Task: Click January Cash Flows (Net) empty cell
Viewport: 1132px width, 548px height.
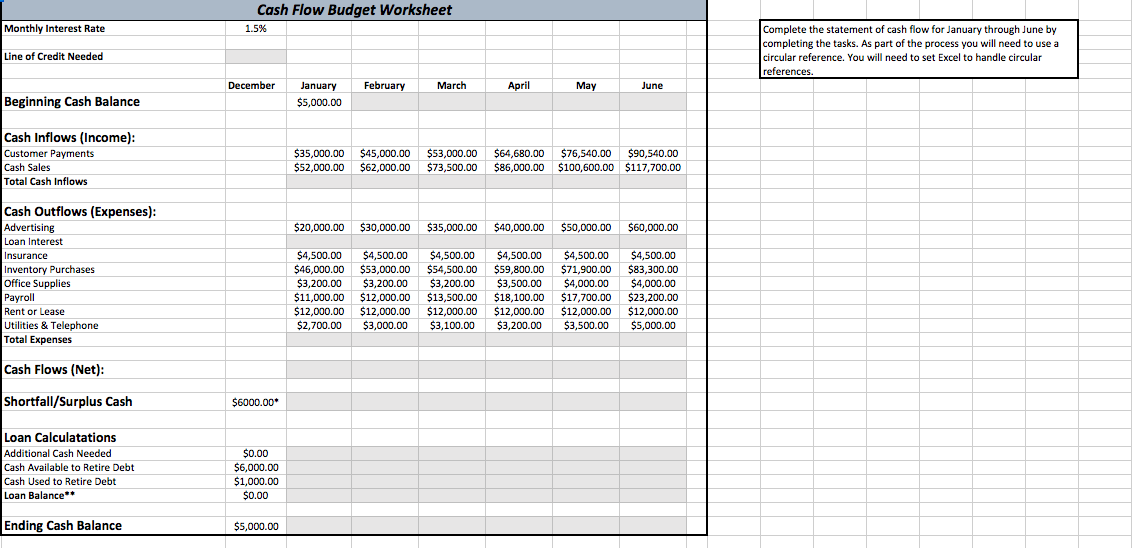Action: (318, 370)
